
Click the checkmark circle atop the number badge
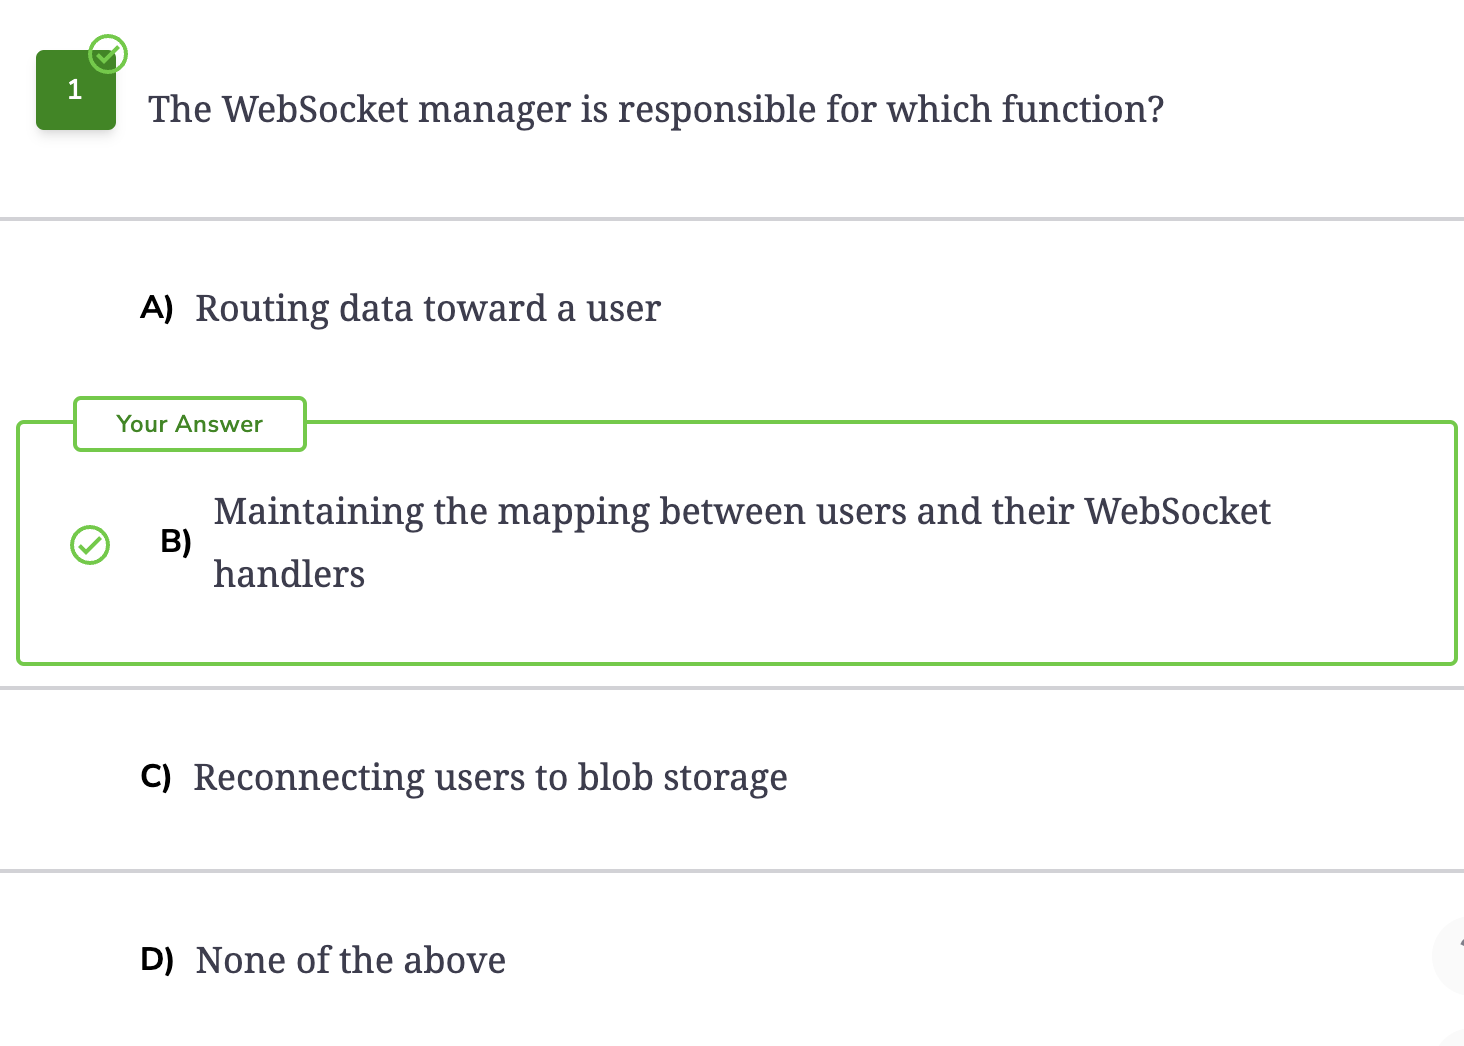pyautogui.click(x=108, y=54)
